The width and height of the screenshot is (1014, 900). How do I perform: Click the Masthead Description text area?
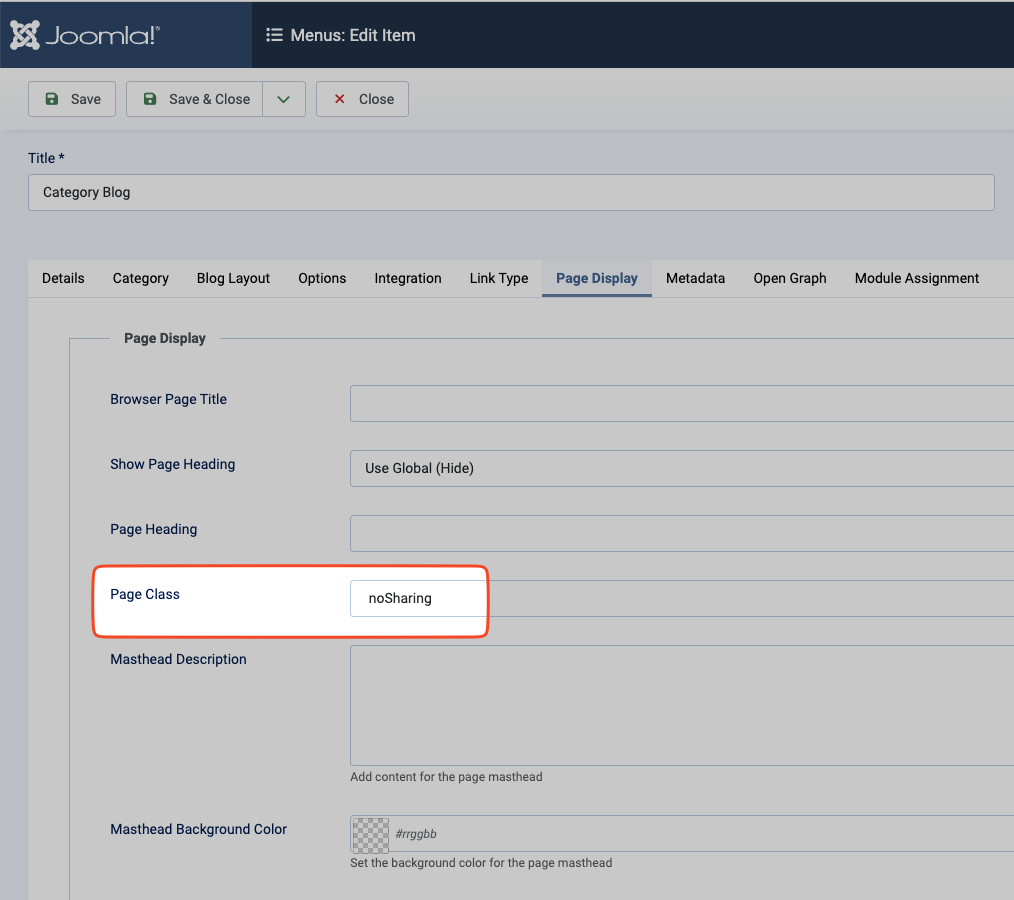point(682,705)
